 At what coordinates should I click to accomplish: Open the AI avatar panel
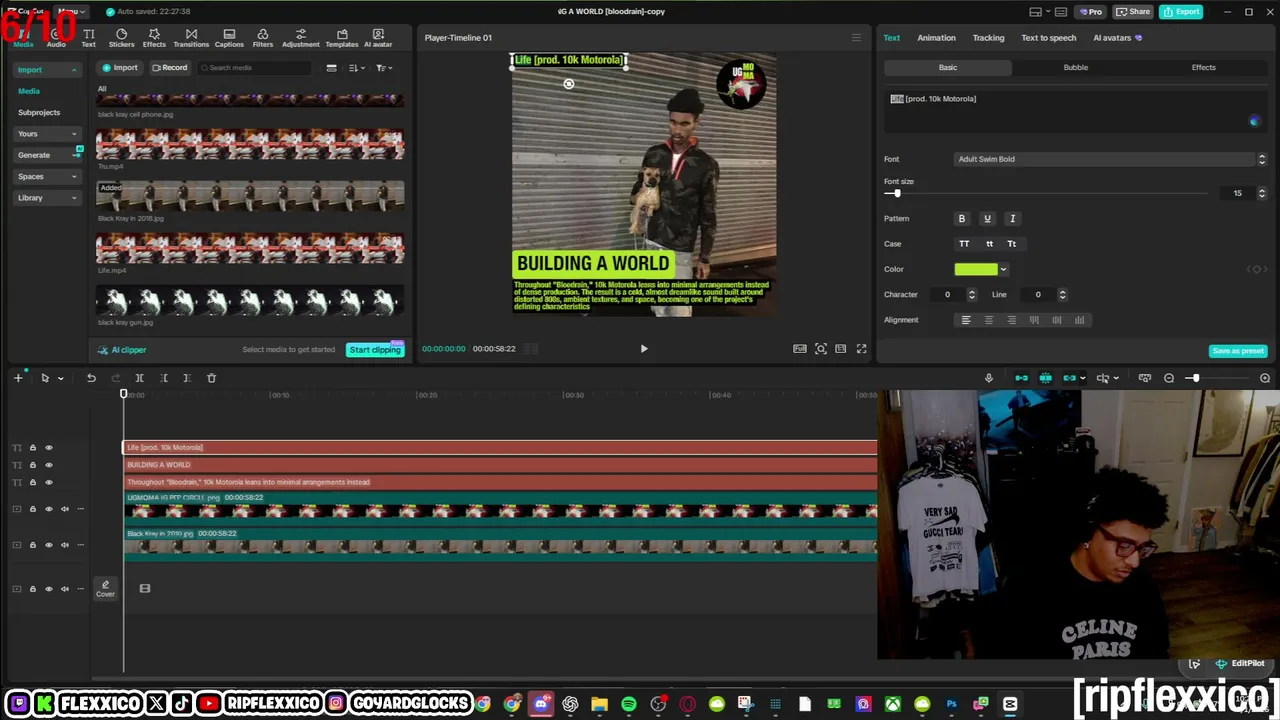click(x=378, y=38)
